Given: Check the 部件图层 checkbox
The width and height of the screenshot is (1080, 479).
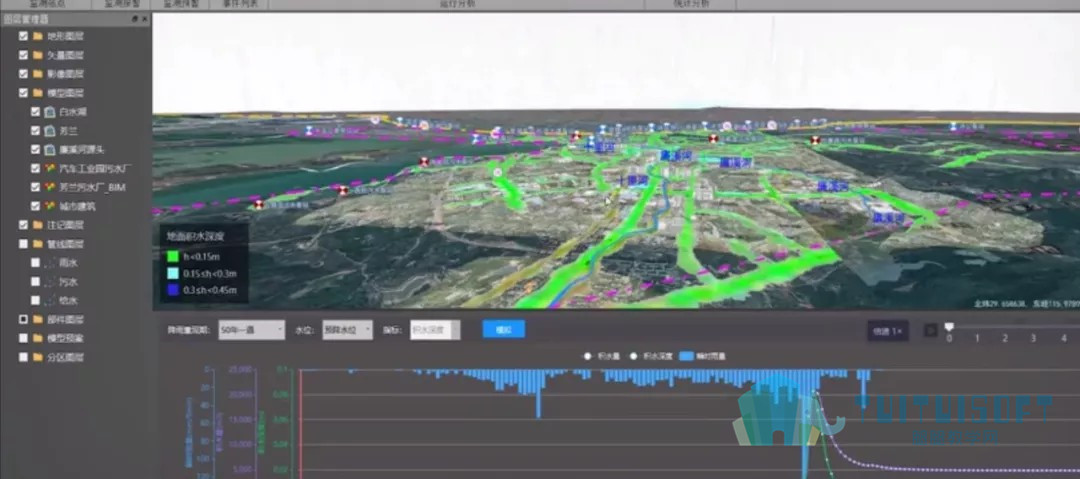Looking at the screenshot, I should pyautogui.click(x=23, y=319).
